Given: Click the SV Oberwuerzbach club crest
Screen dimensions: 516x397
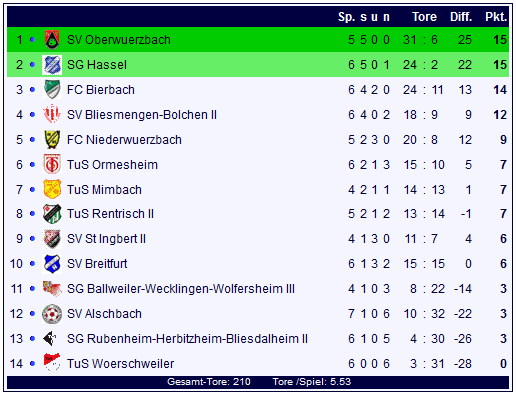Looking at the screenshot, I should click(52, 40).
